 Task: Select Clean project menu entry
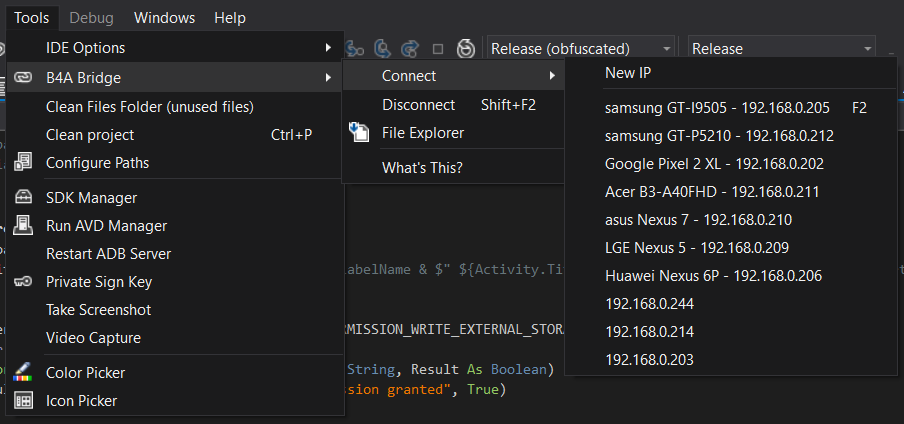point(90,134)
